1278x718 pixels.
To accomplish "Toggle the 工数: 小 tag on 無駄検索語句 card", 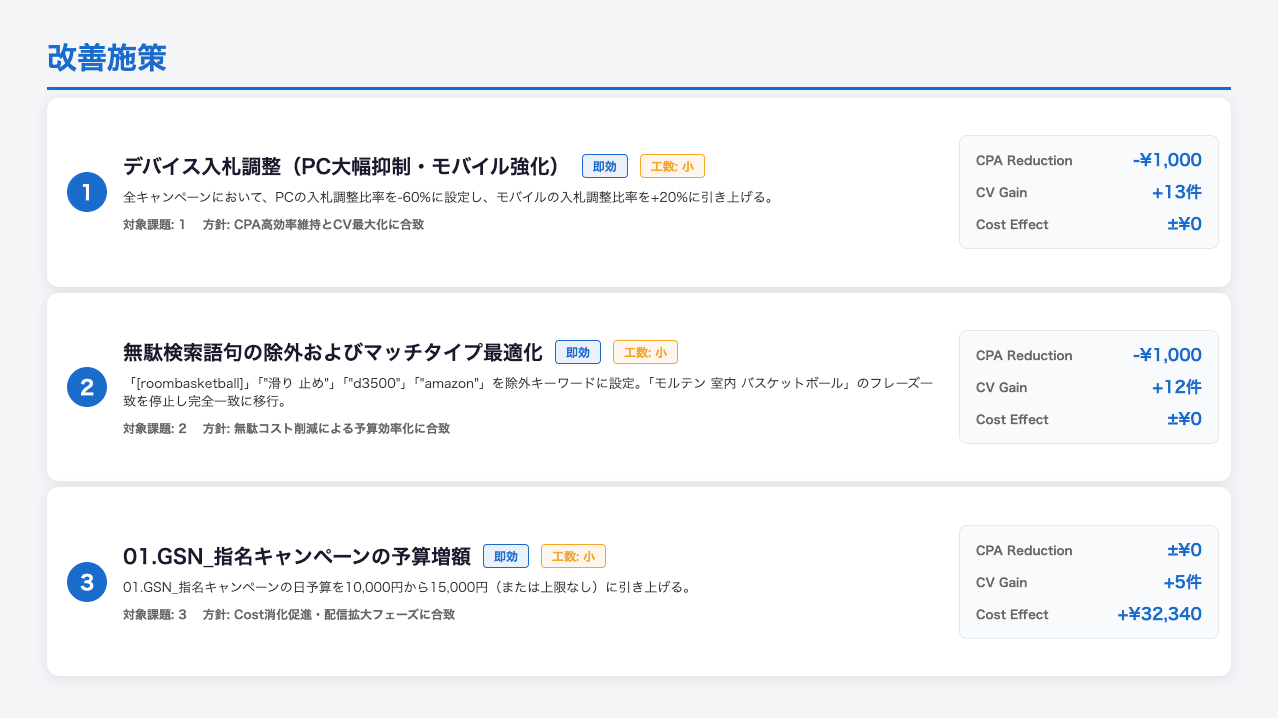I will pyautogui.click(x=645, y=352).
